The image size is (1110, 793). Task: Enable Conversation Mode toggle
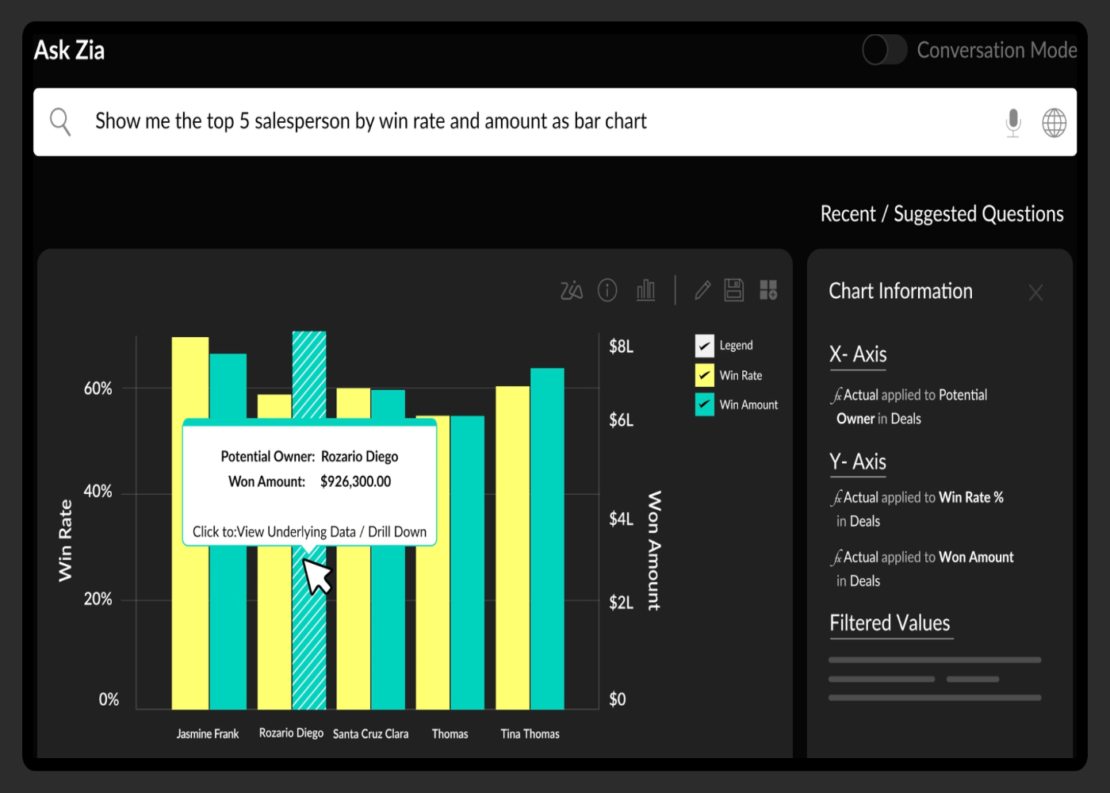883,49
